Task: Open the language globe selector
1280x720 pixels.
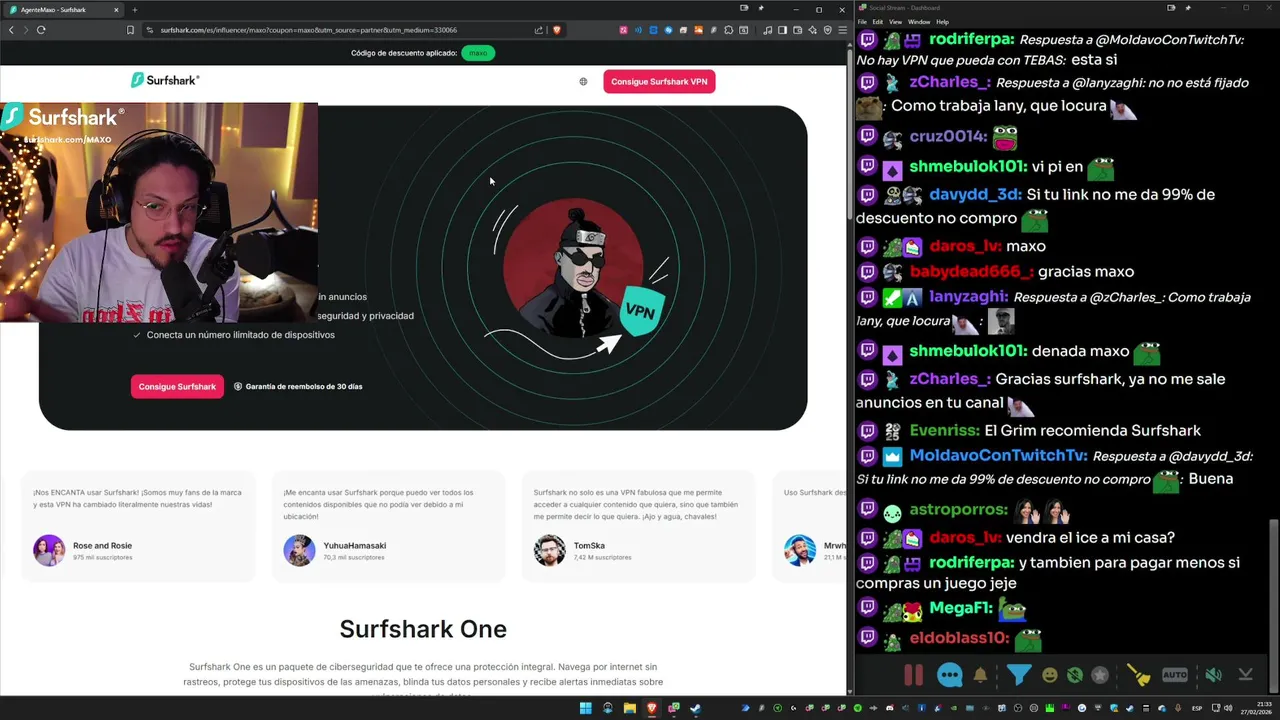Action: point(583,82)
